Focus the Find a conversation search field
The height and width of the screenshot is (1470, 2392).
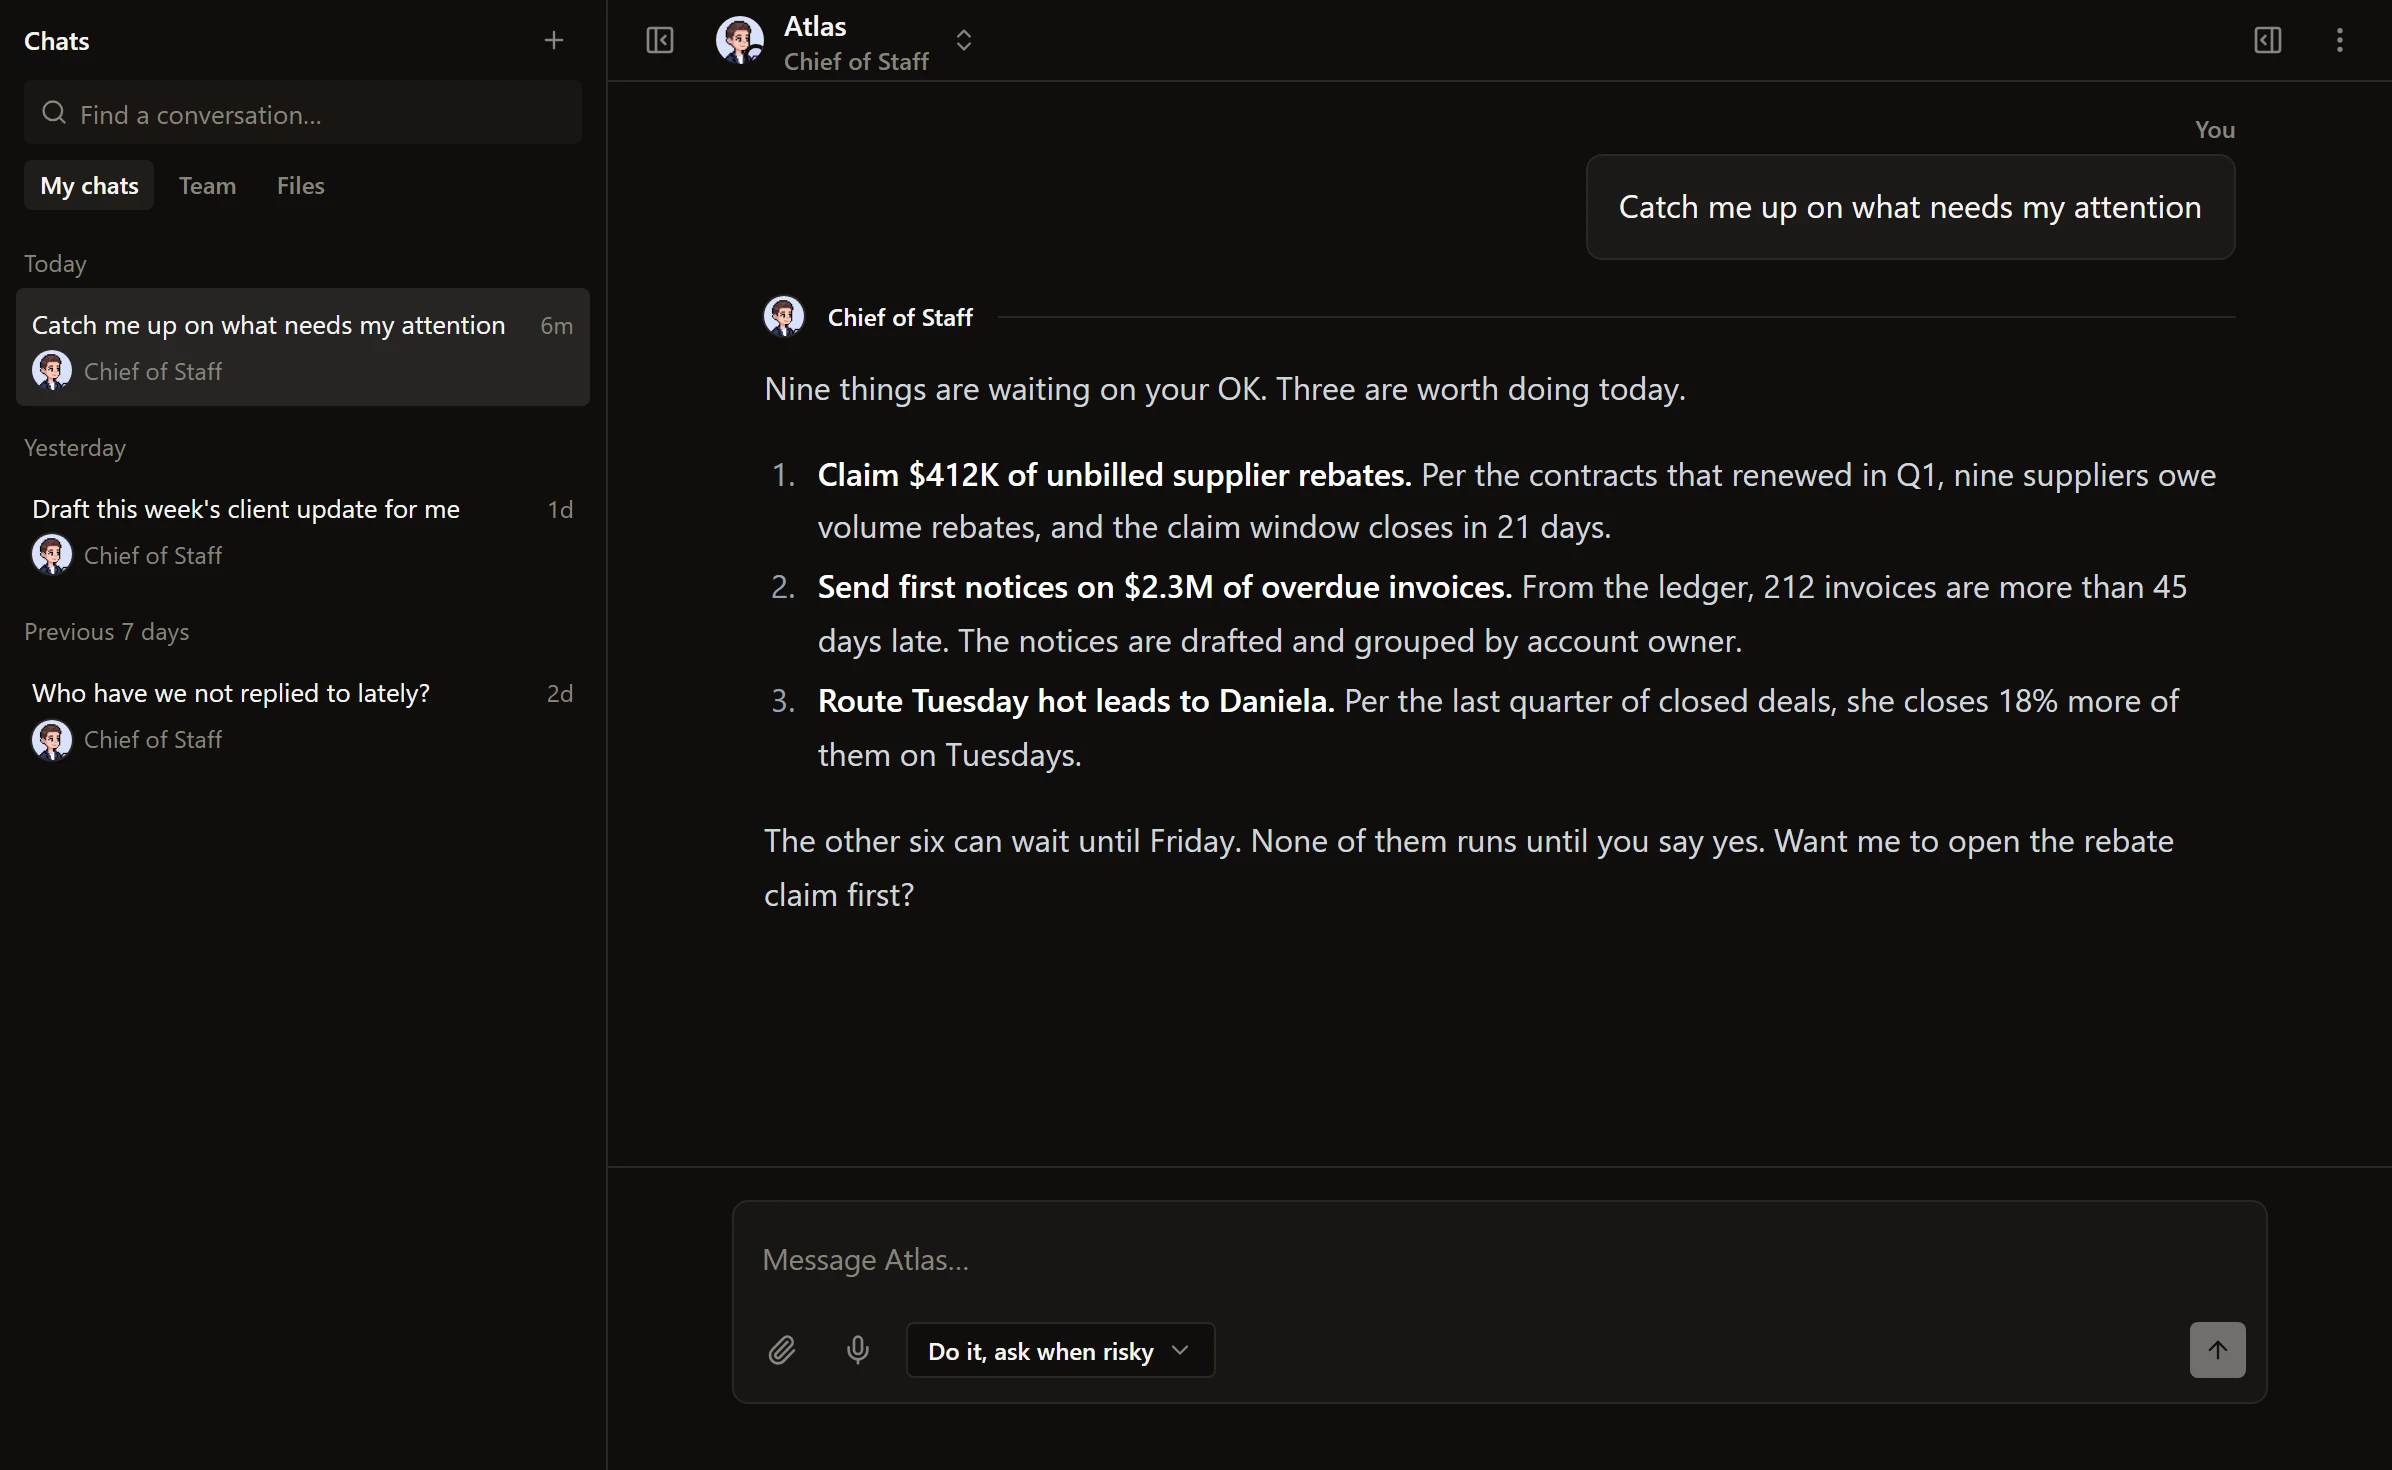click(303, 113)
